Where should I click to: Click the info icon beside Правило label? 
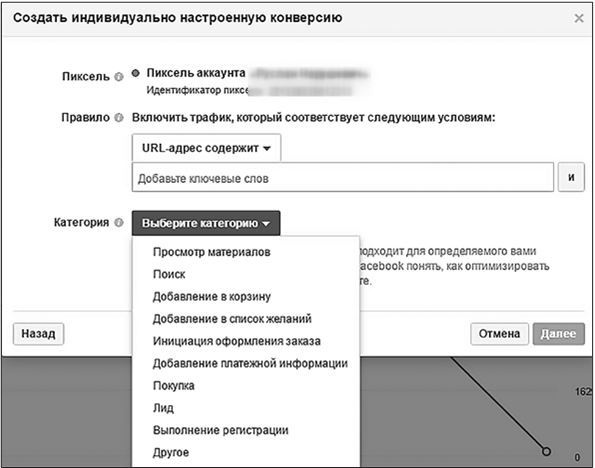[119, 118]
